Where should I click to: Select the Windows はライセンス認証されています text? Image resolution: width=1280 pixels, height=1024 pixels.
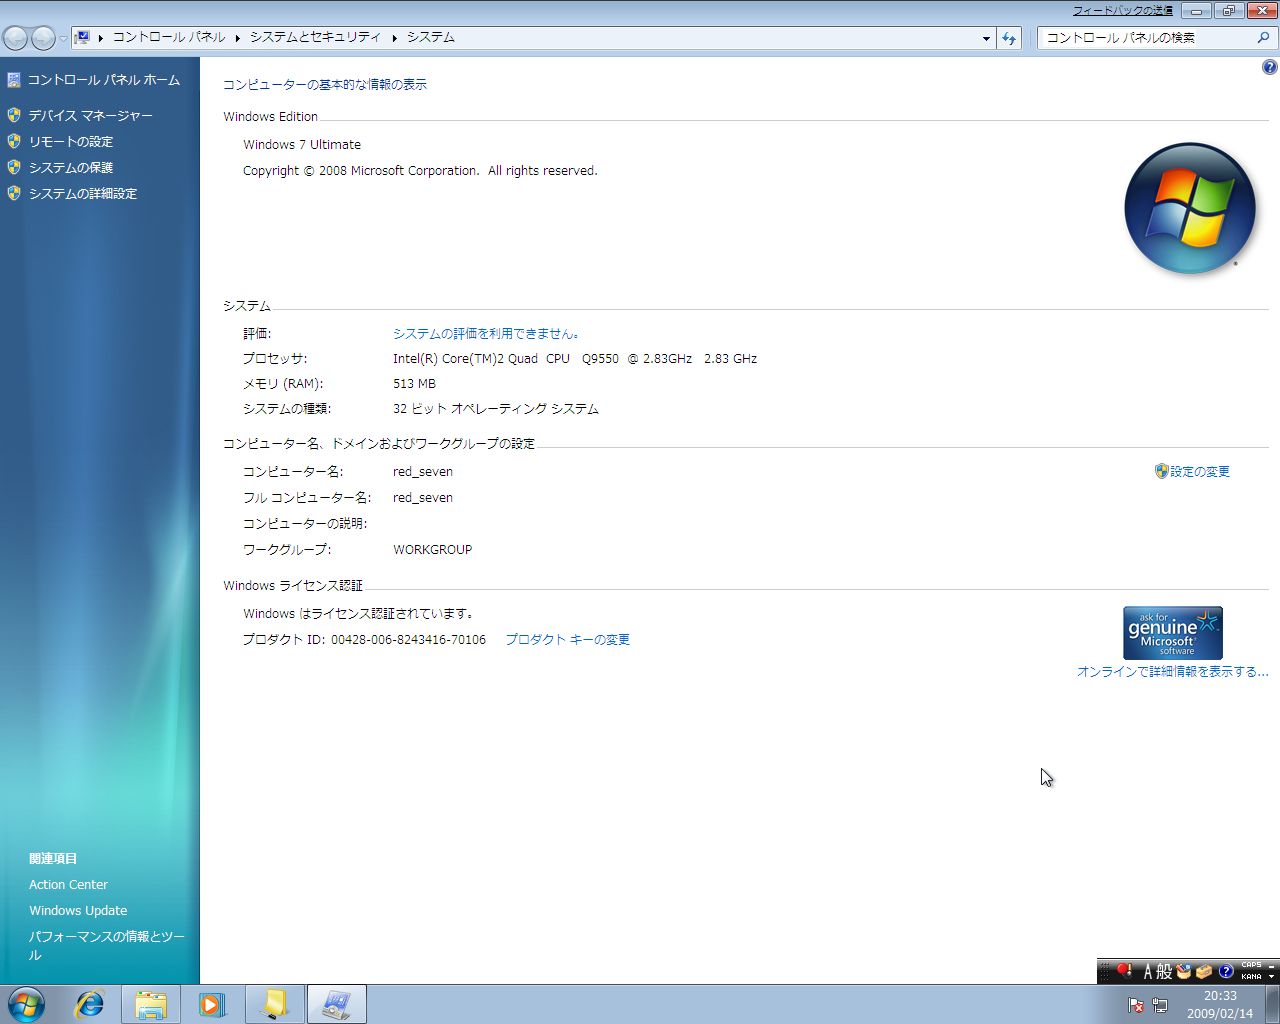[358, 614]
